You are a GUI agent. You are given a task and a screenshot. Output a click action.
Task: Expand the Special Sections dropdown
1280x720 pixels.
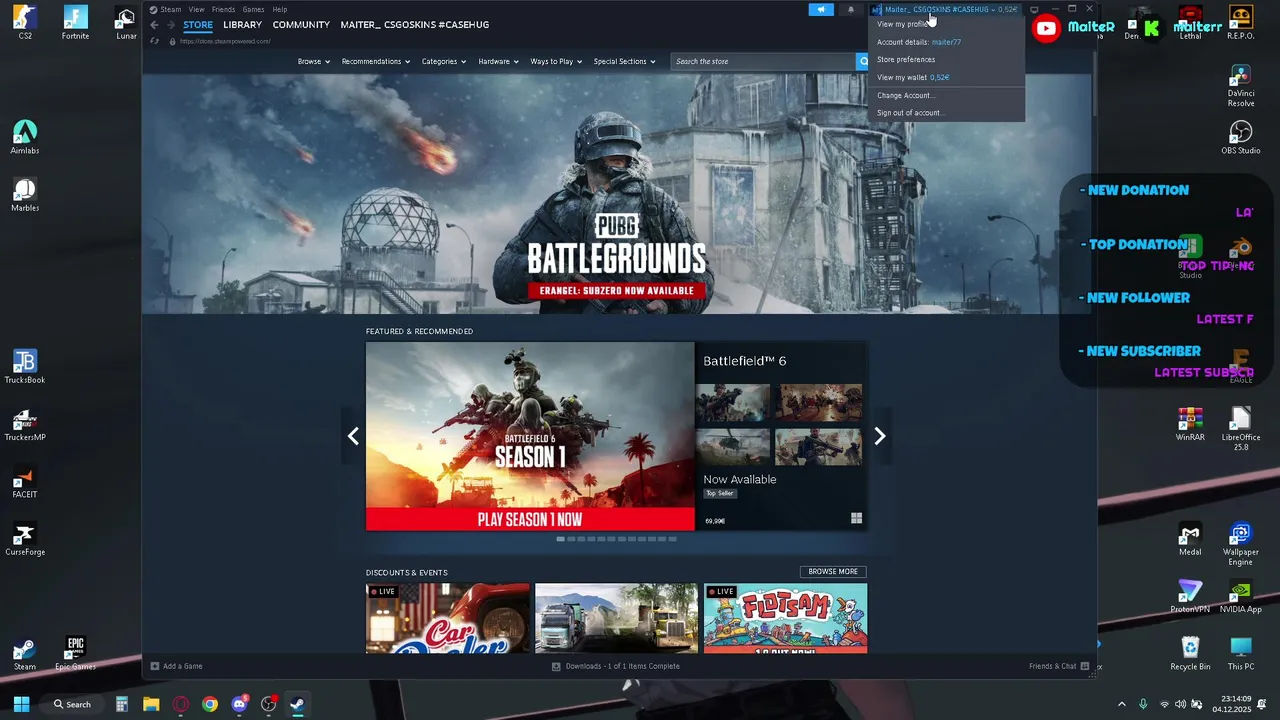(x=624, y=61)
